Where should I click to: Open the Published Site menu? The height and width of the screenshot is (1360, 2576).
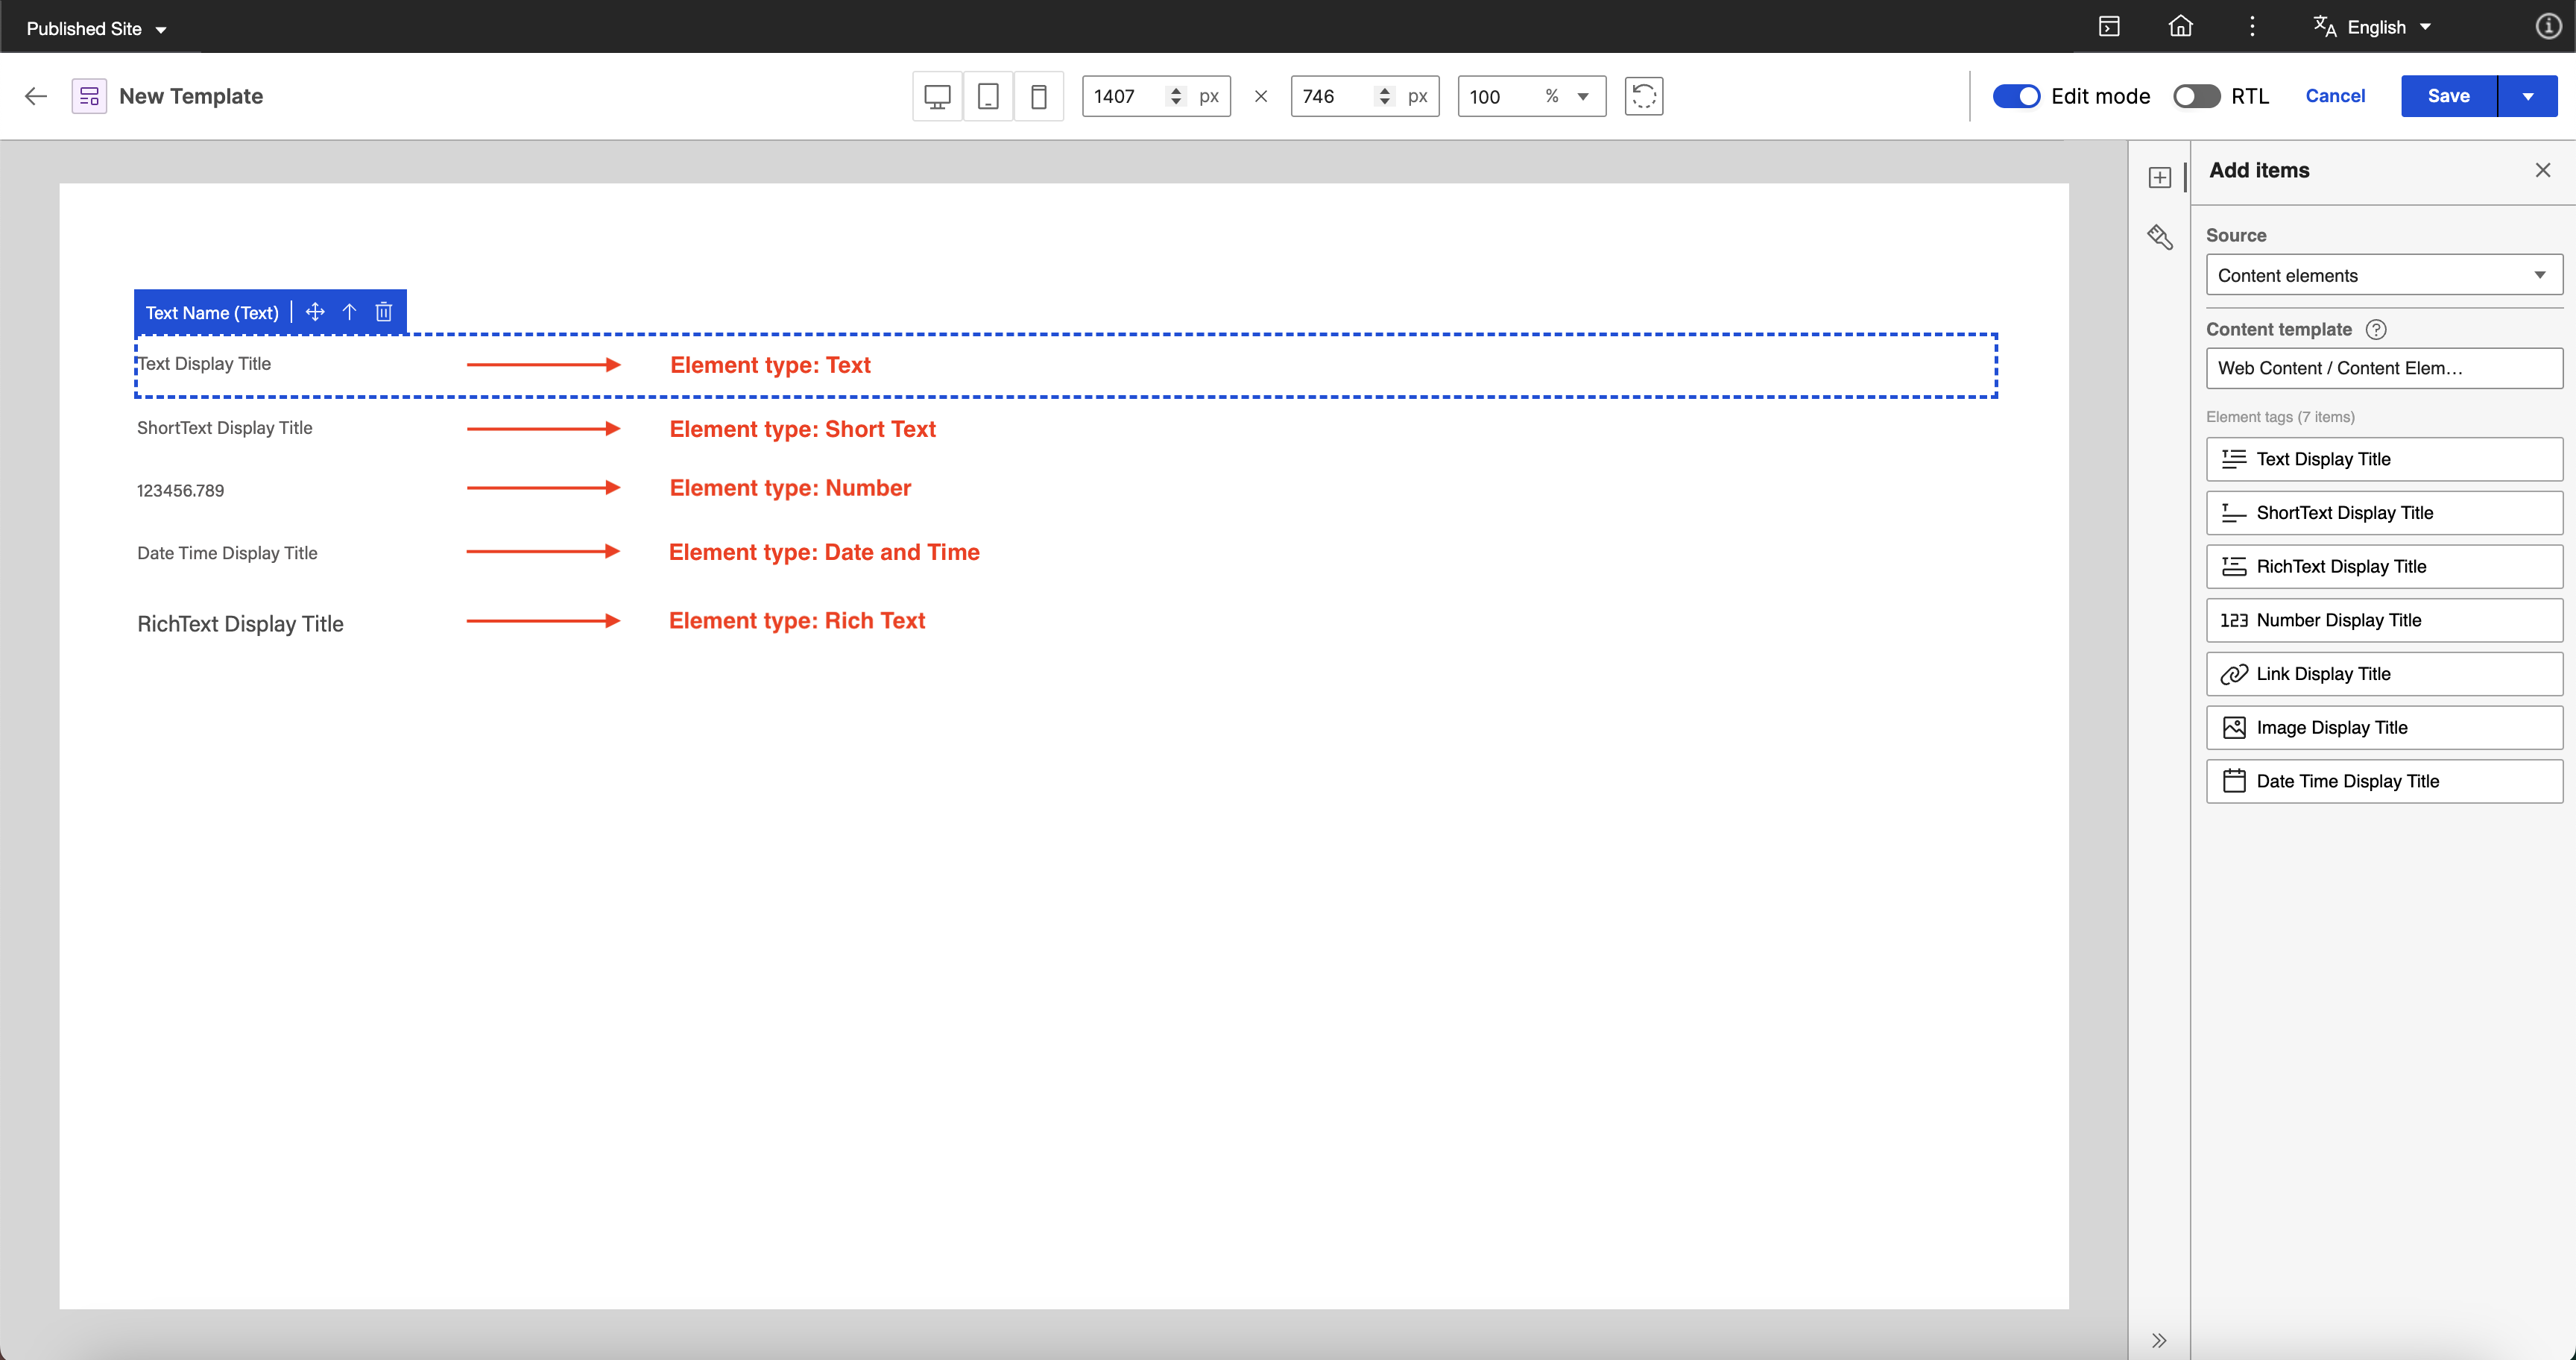pyautogui.click(x=96, y=29)
